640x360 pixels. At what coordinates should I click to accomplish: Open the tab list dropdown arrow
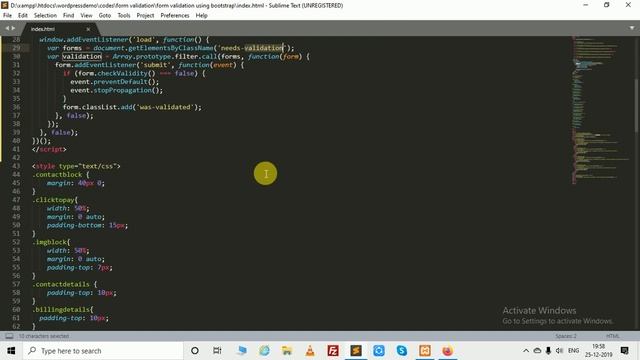pos(632,28)
